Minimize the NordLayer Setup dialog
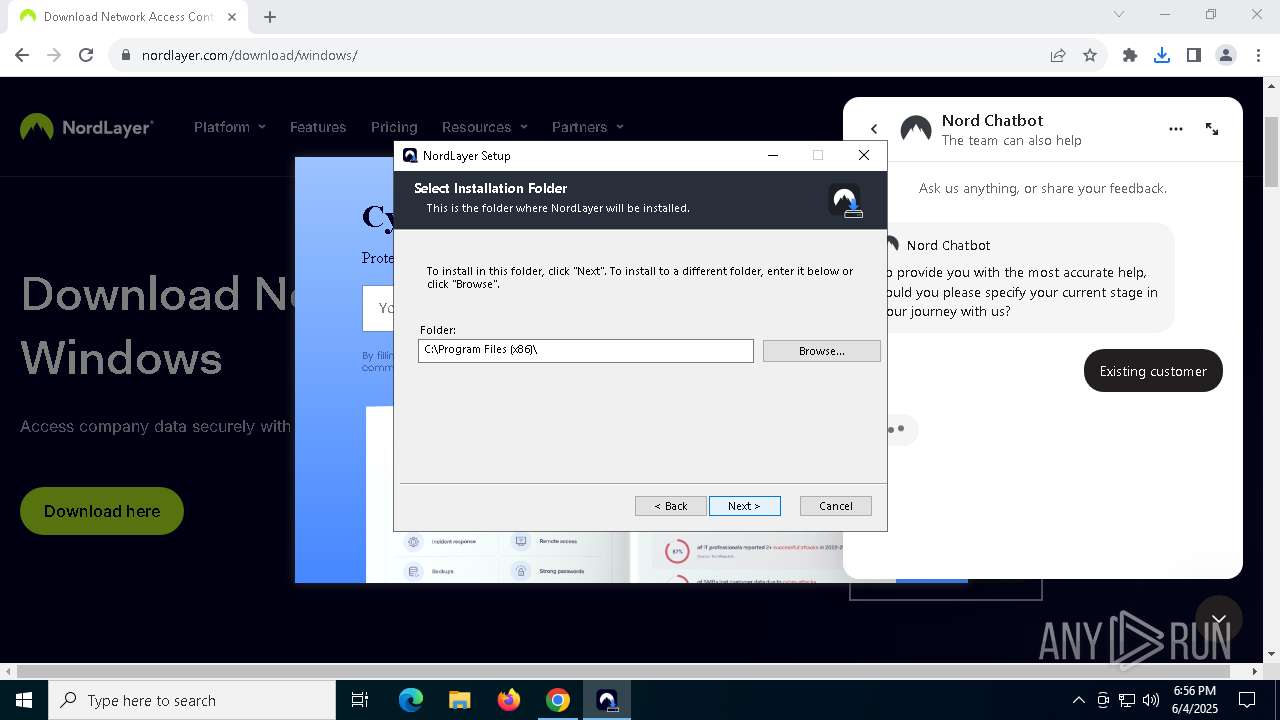This screenshot has width=1280, height=720. pyautogui.click(x=773, y=155)
